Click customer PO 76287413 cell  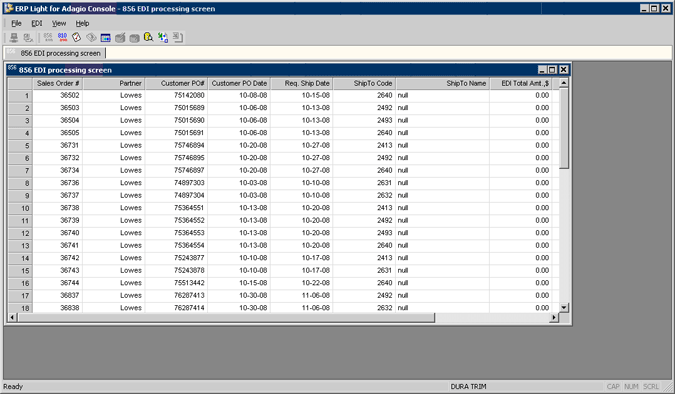click(176, 295)
